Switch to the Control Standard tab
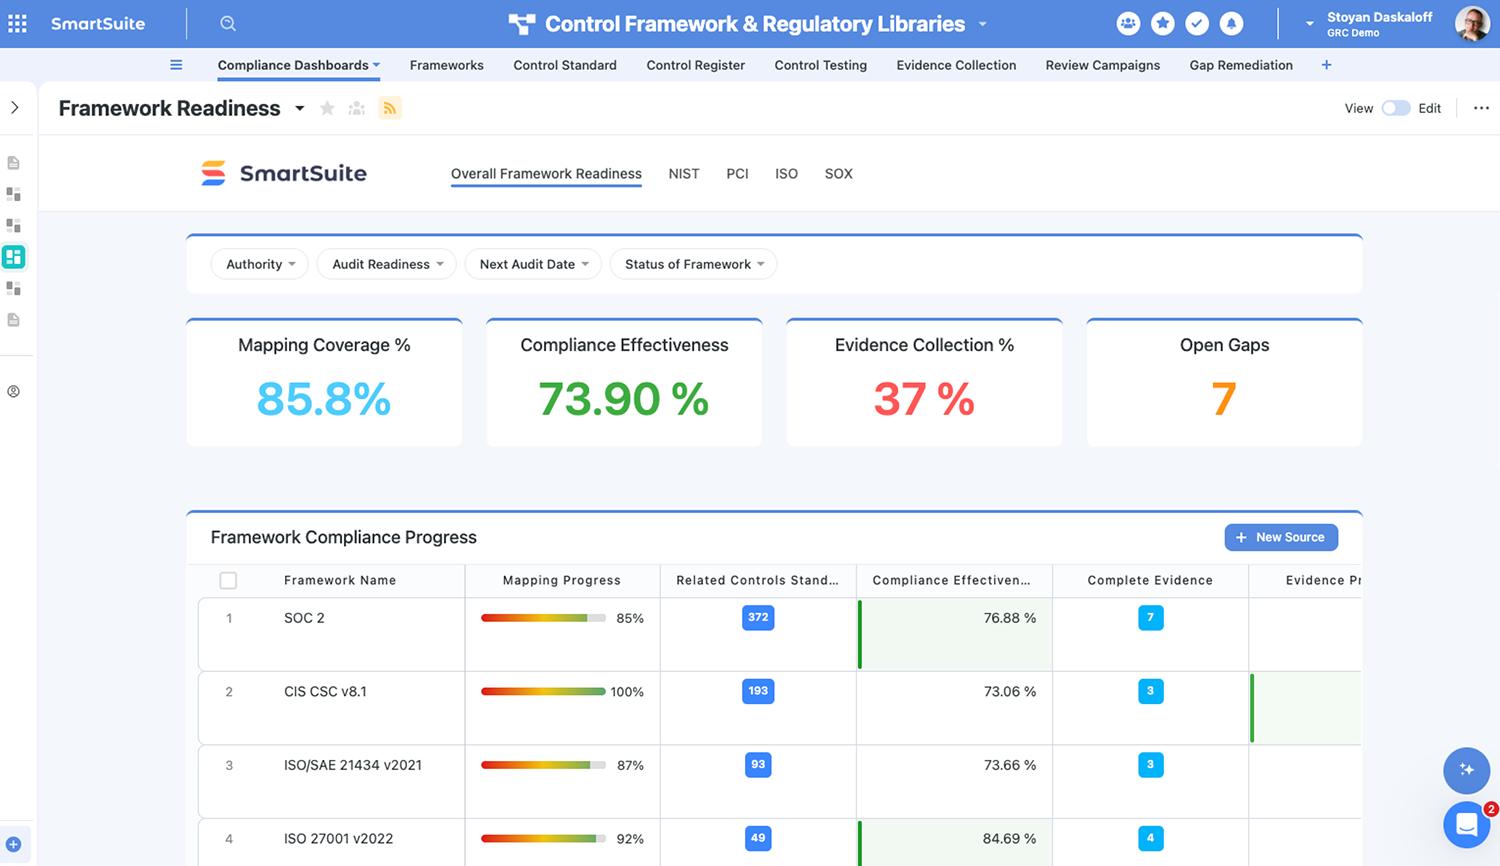The image size is (1500, 866). click(565, 65)
